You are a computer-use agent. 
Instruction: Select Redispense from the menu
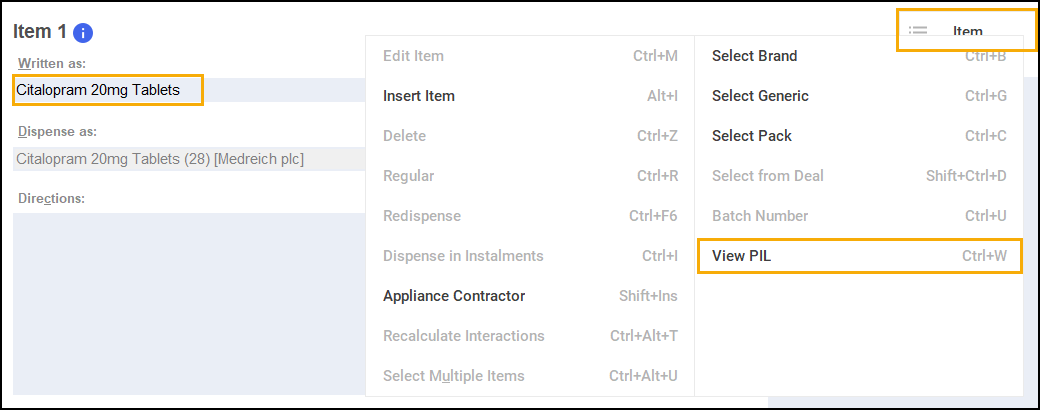pos(530,216)
